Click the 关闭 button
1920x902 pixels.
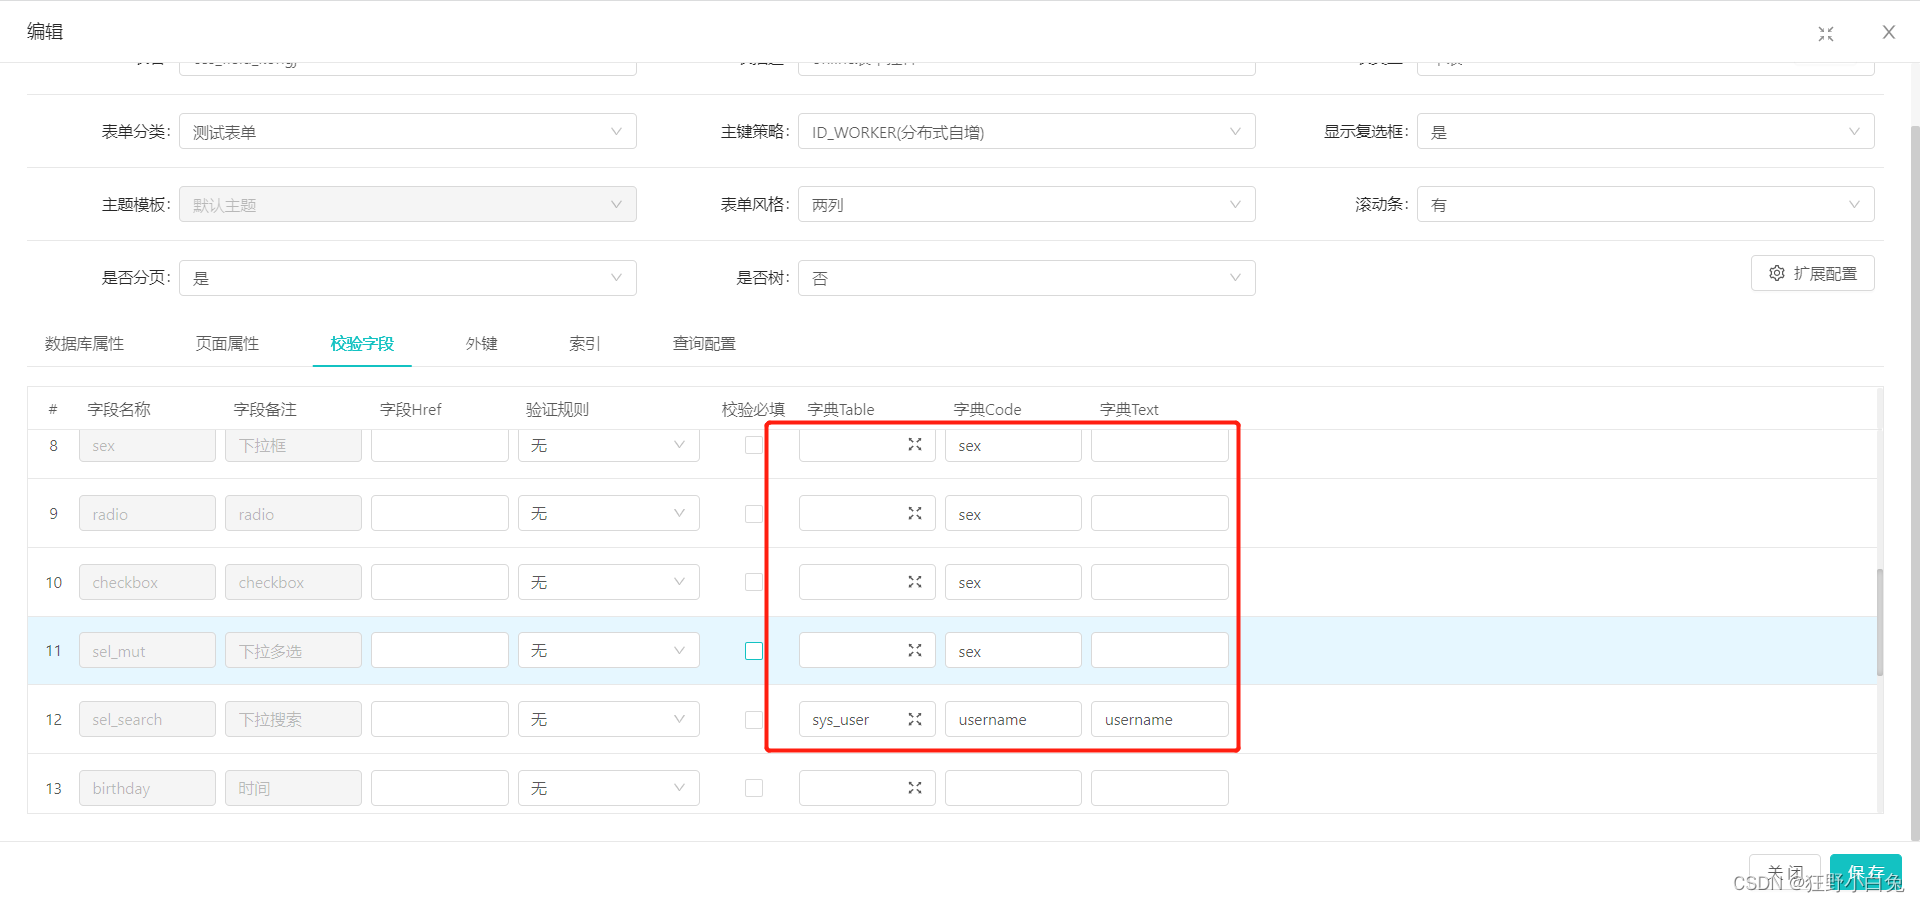(1784, 871)
